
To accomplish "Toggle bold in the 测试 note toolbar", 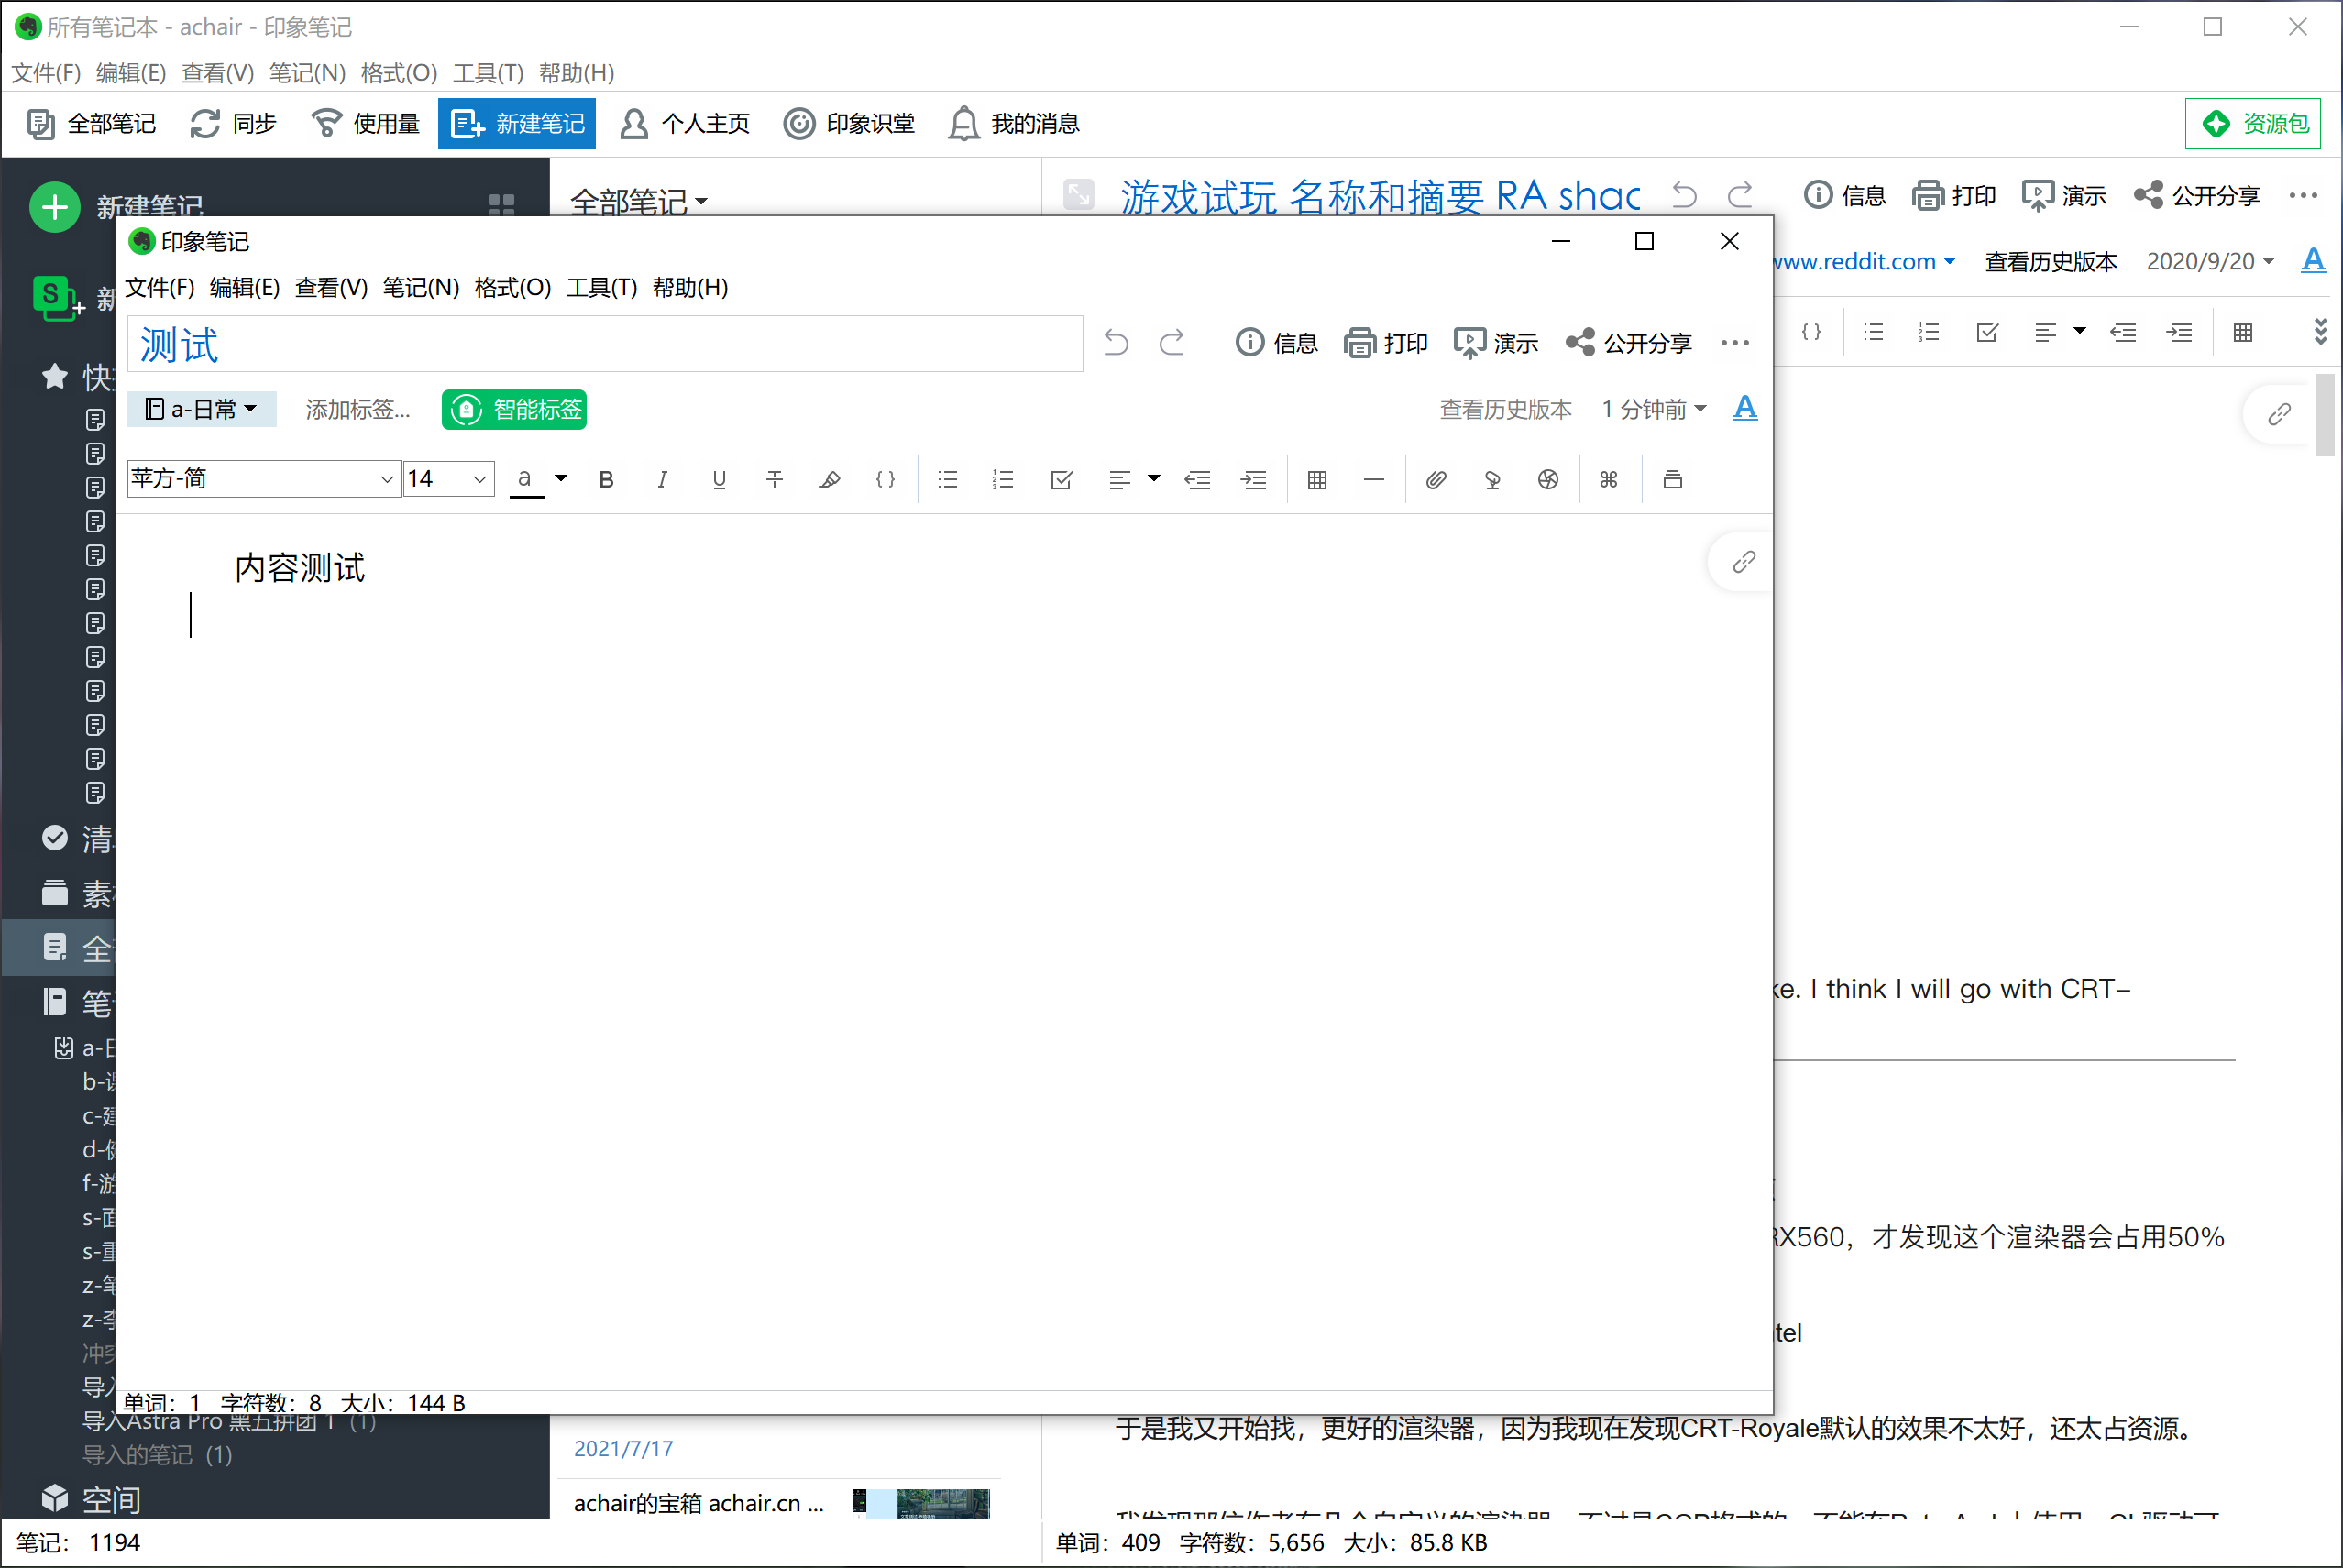I will coord(606,480).
